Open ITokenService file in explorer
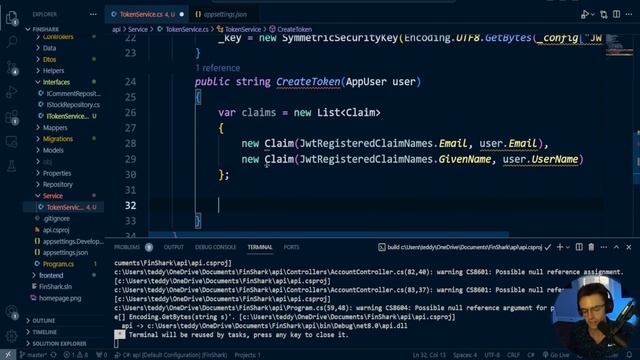Screen dimensions: 640x360 tap(67, 116)
